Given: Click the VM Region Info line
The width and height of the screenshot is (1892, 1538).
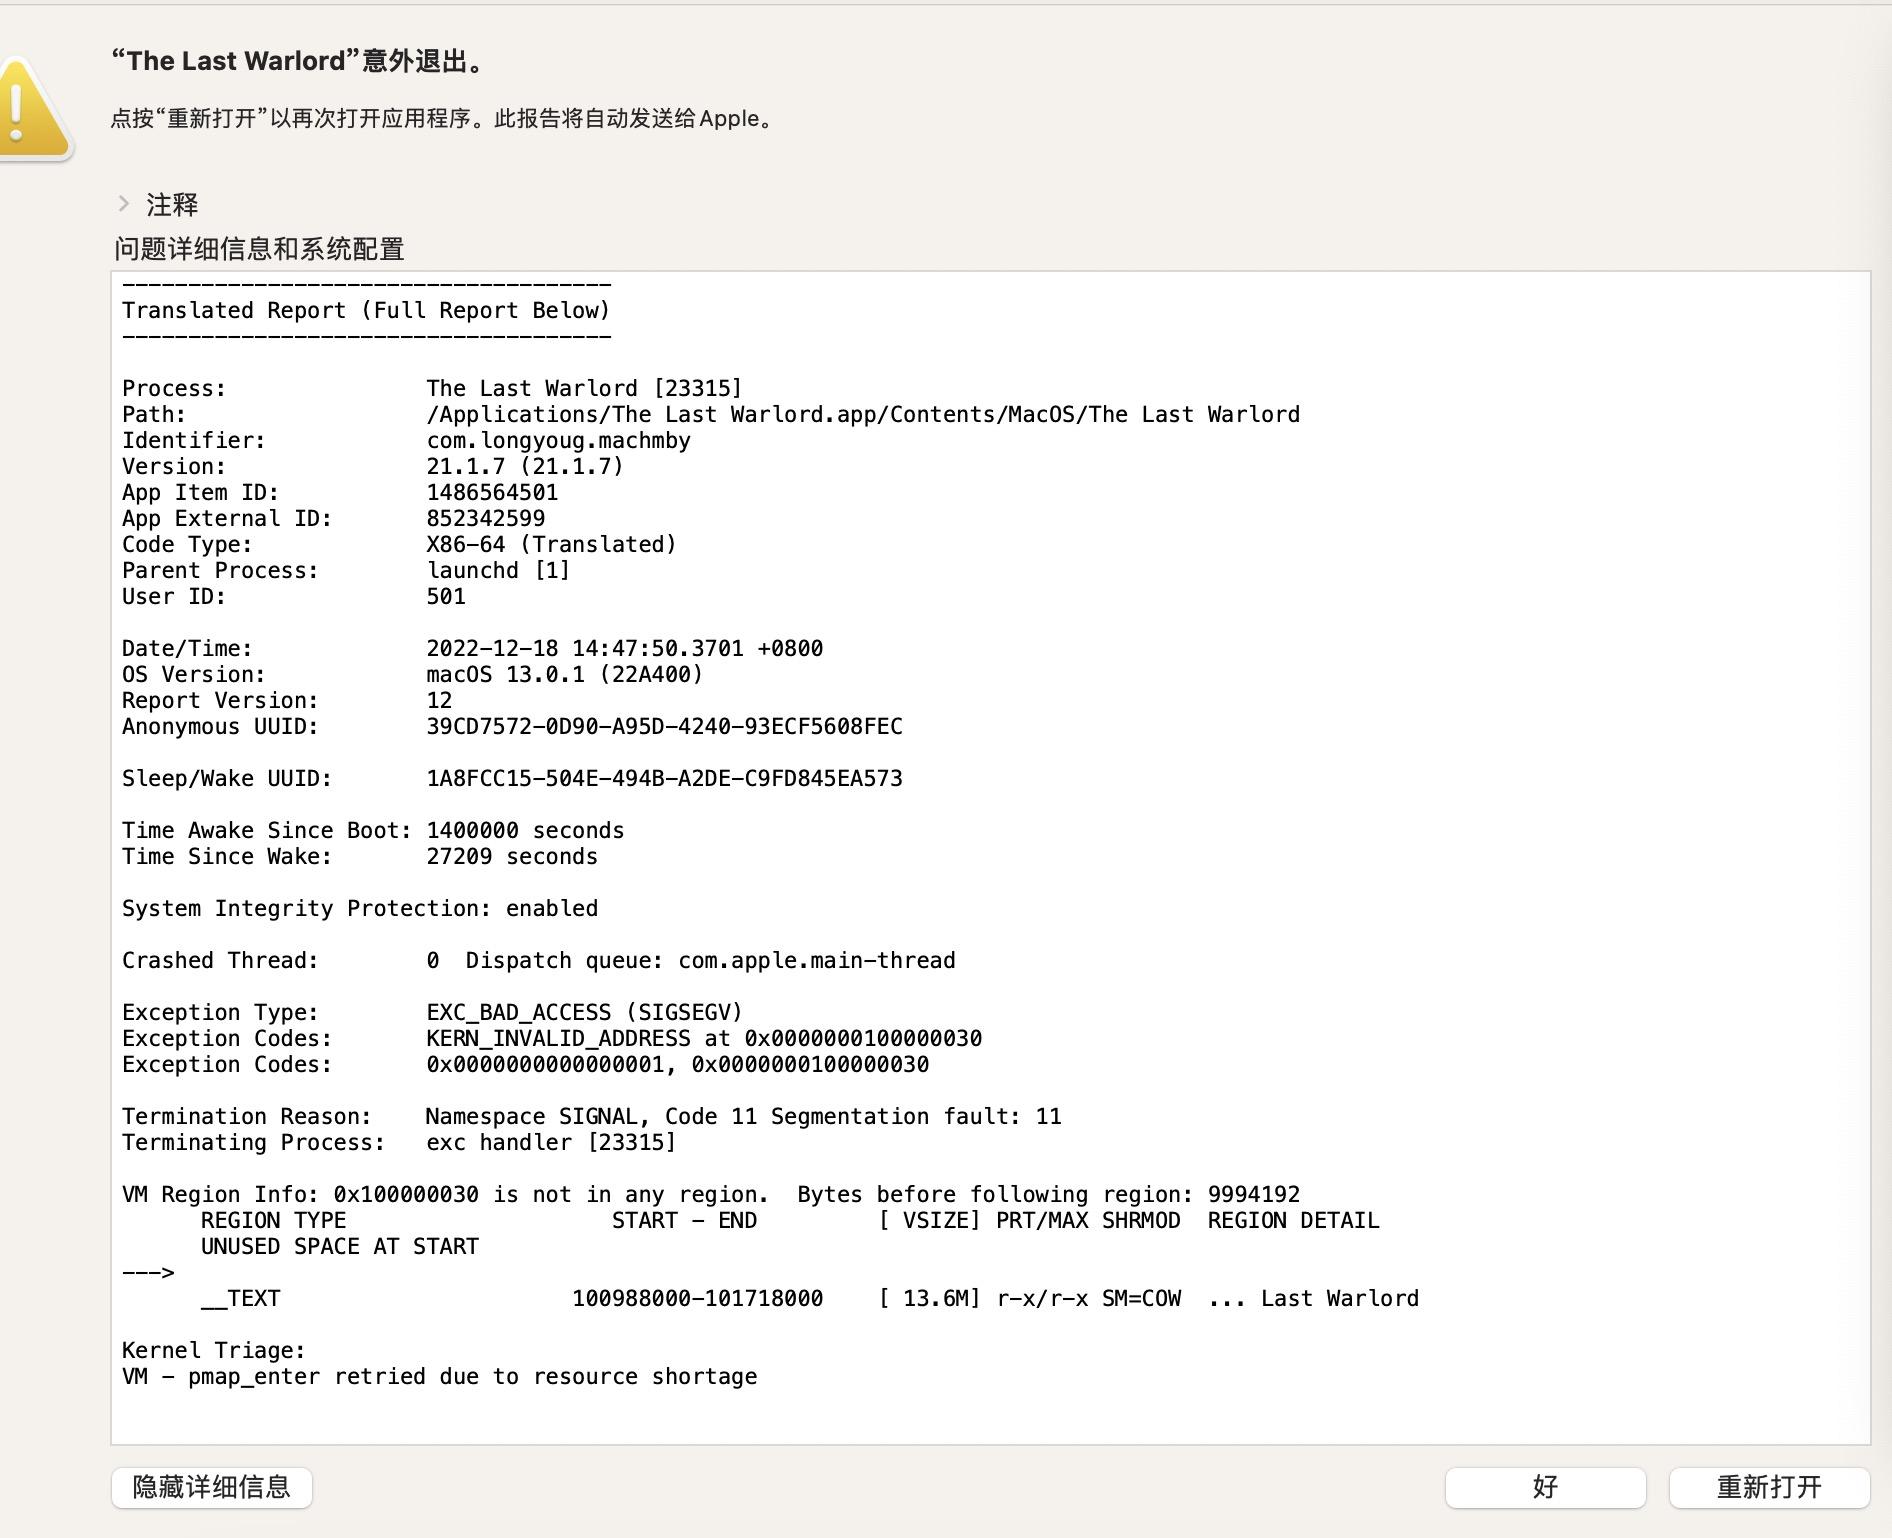Looking at the screenshot, I should pos(711,1194).
